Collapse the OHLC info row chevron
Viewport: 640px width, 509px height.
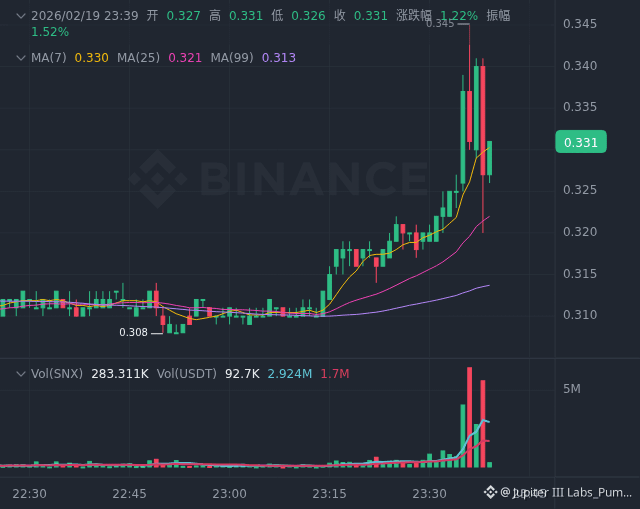21,16
